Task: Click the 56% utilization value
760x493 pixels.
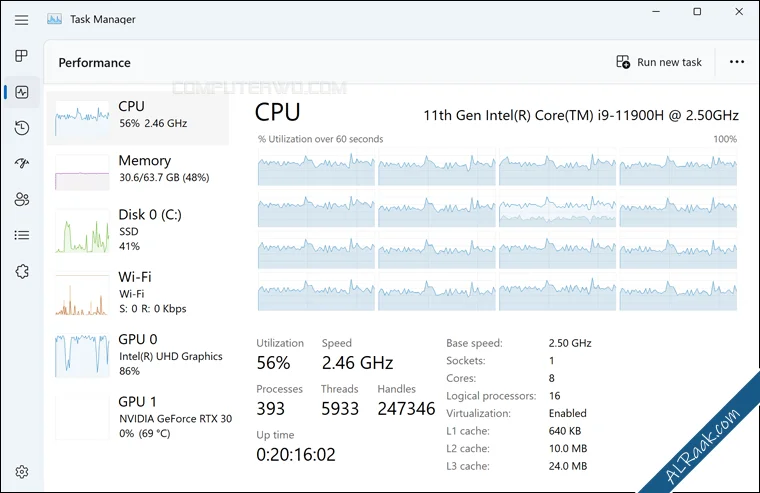Action: (273, 363)
